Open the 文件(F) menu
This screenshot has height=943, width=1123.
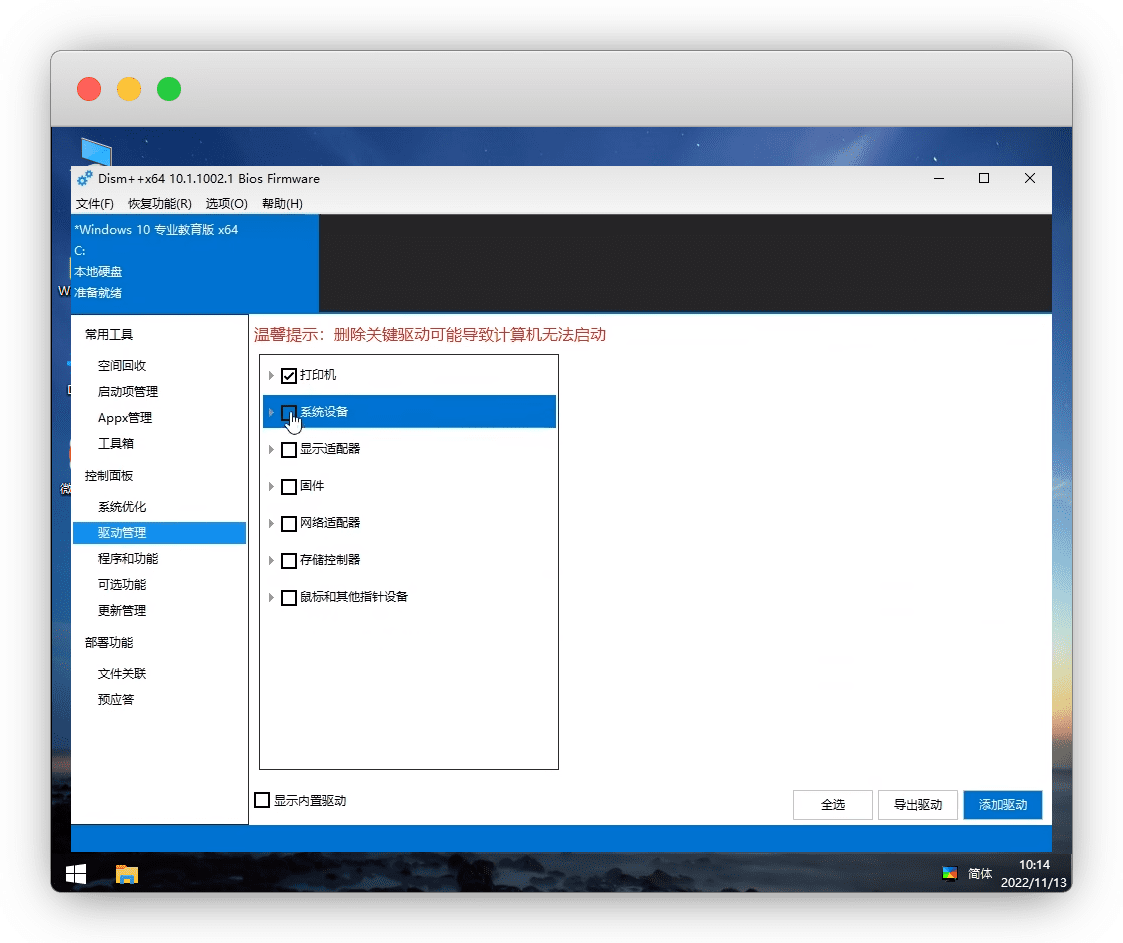tap(95, 203)
